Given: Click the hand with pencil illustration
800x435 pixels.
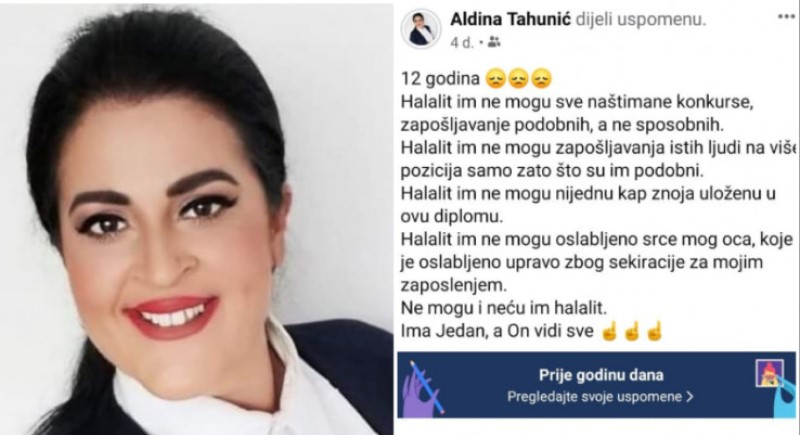Looking at the screenshot, I should pyautogui.click(x=422, y=388).
